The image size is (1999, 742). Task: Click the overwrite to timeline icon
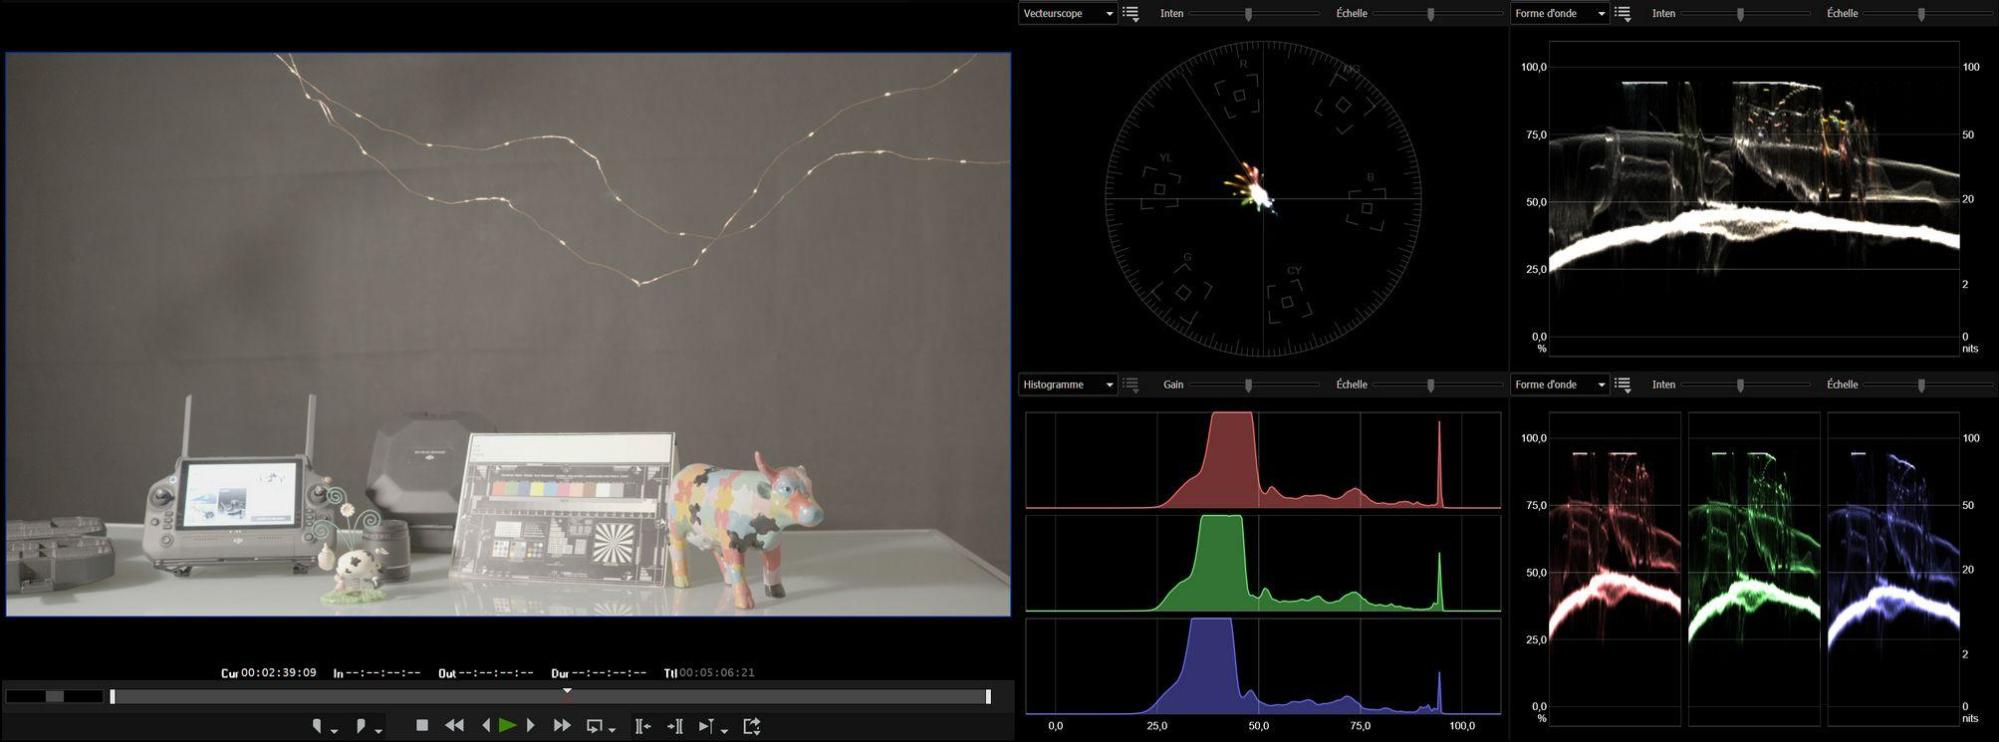click(675, 726)
